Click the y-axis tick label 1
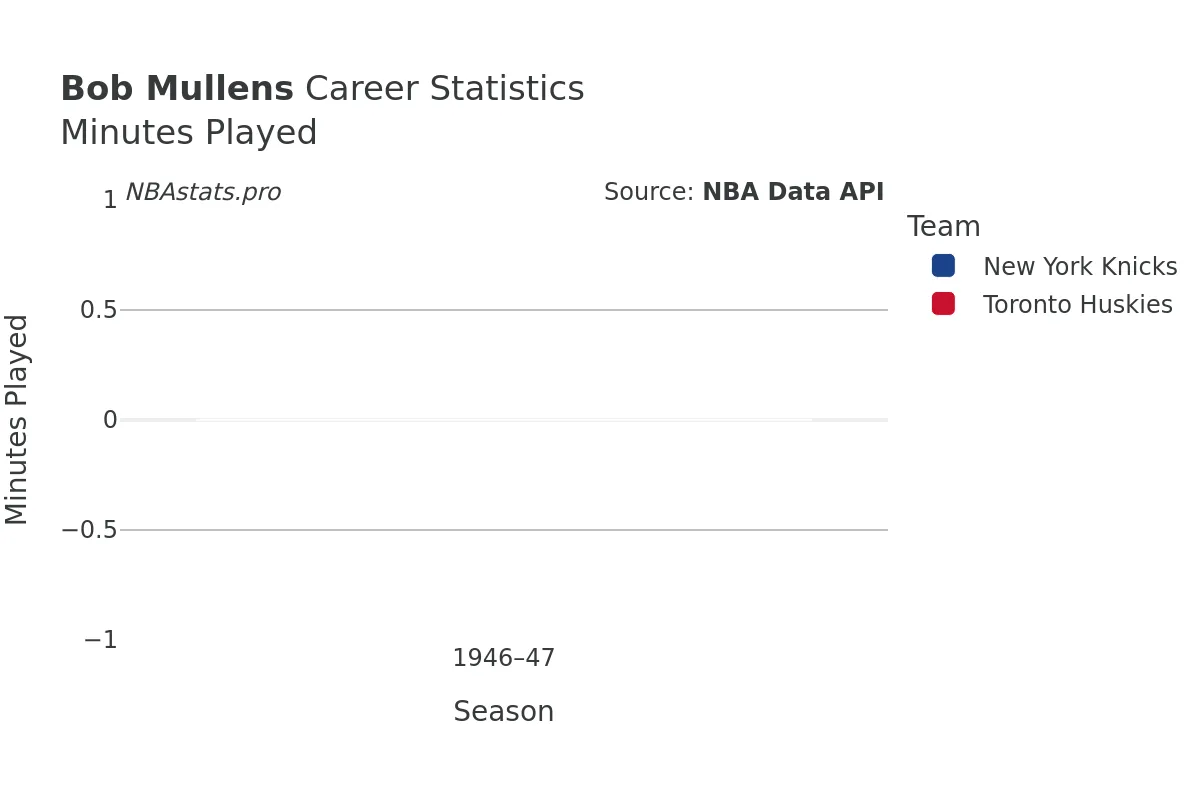Image resolution: width=1200 pixels, height=800 pixels. tap(110, 200)
